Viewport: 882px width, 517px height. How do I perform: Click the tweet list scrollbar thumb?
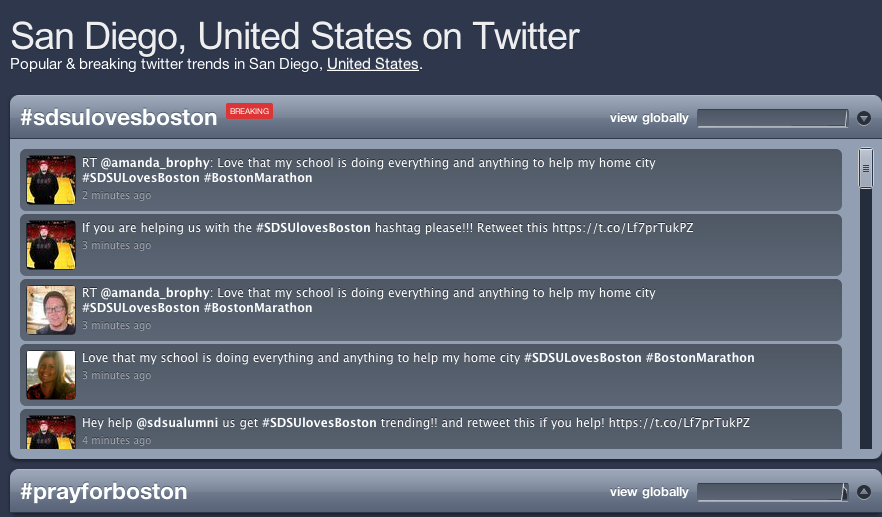(x=866, y=168)
